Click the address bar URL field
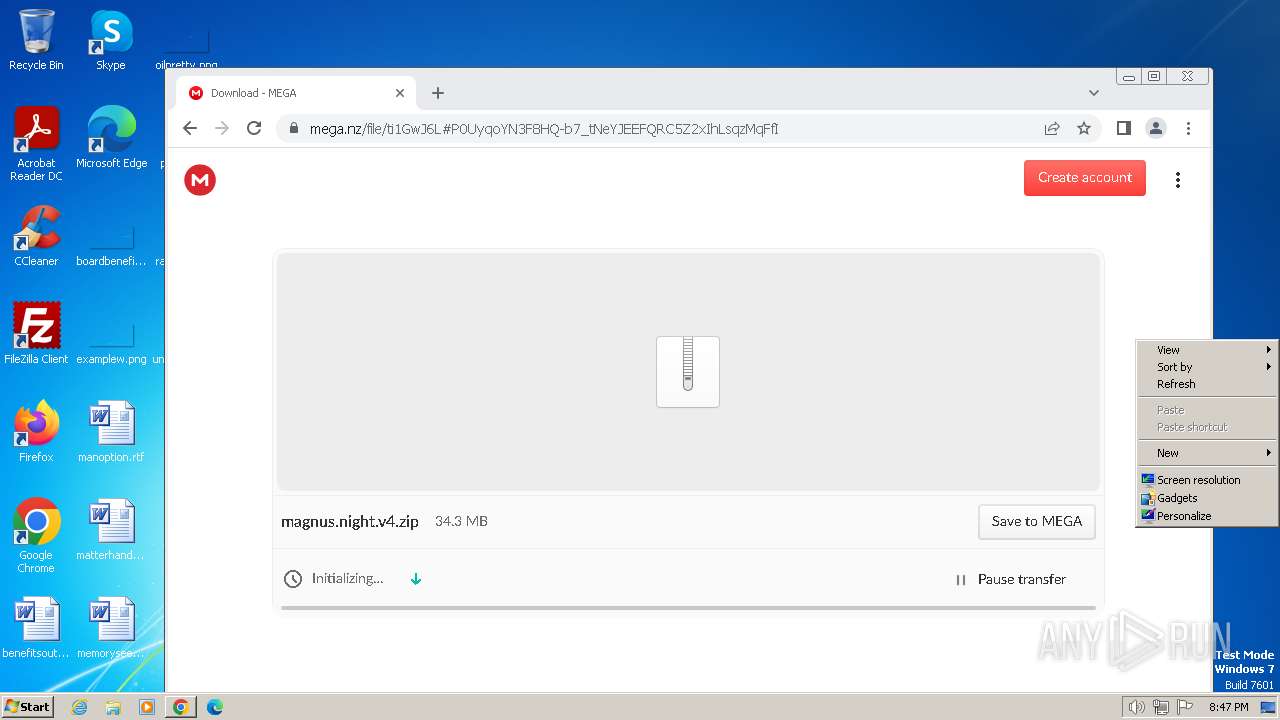This screenshot has height=720, width=1280. pos(660,128)
